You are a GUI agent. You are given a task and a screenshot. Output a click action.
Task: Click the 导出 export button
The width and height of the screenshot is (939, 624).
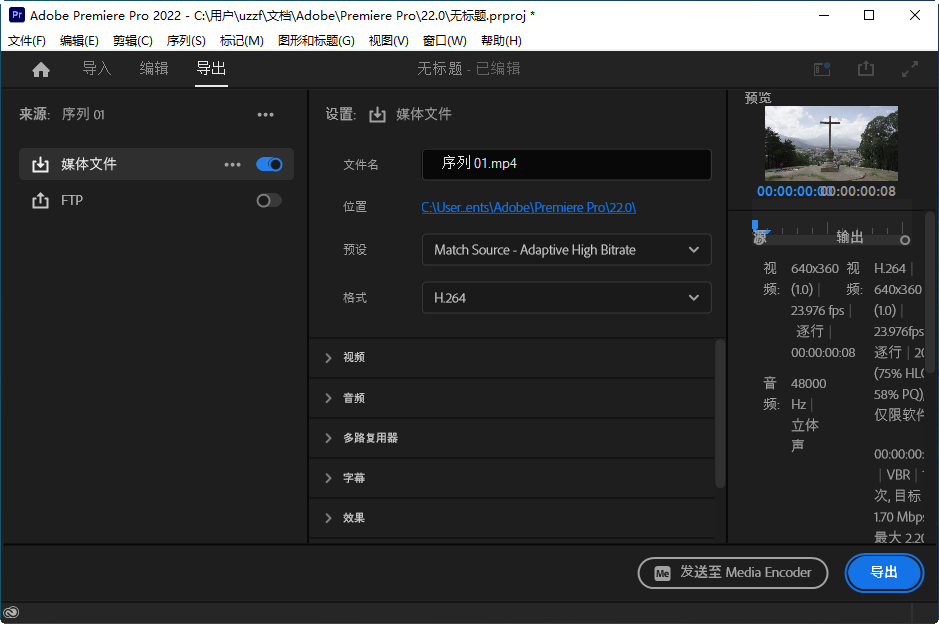coord(884,573)
